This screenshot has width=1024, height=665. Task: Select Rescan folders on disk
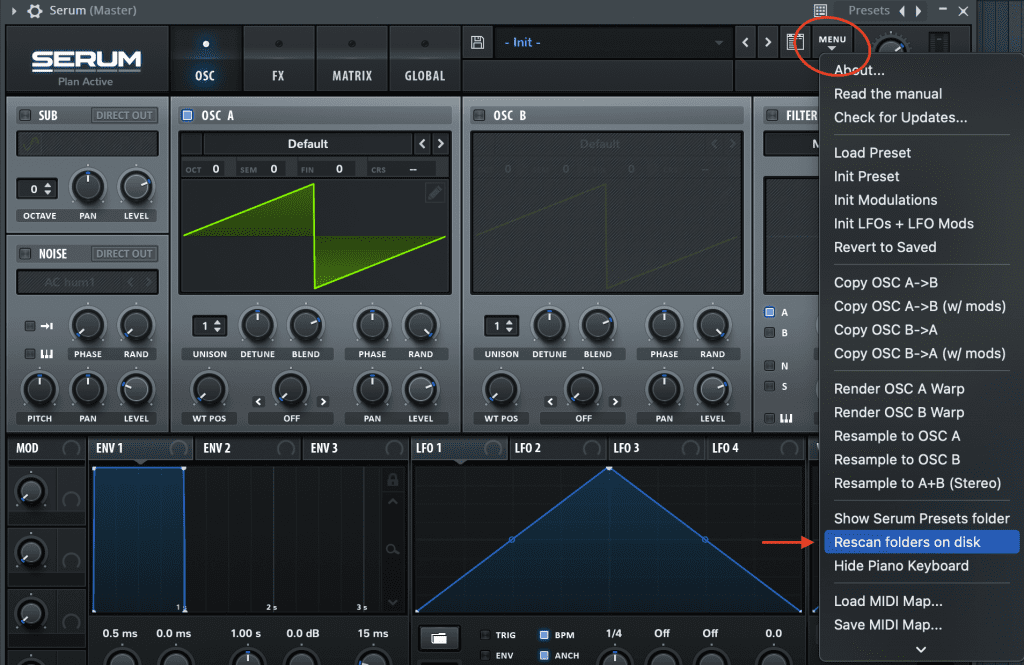pos(921,542)
